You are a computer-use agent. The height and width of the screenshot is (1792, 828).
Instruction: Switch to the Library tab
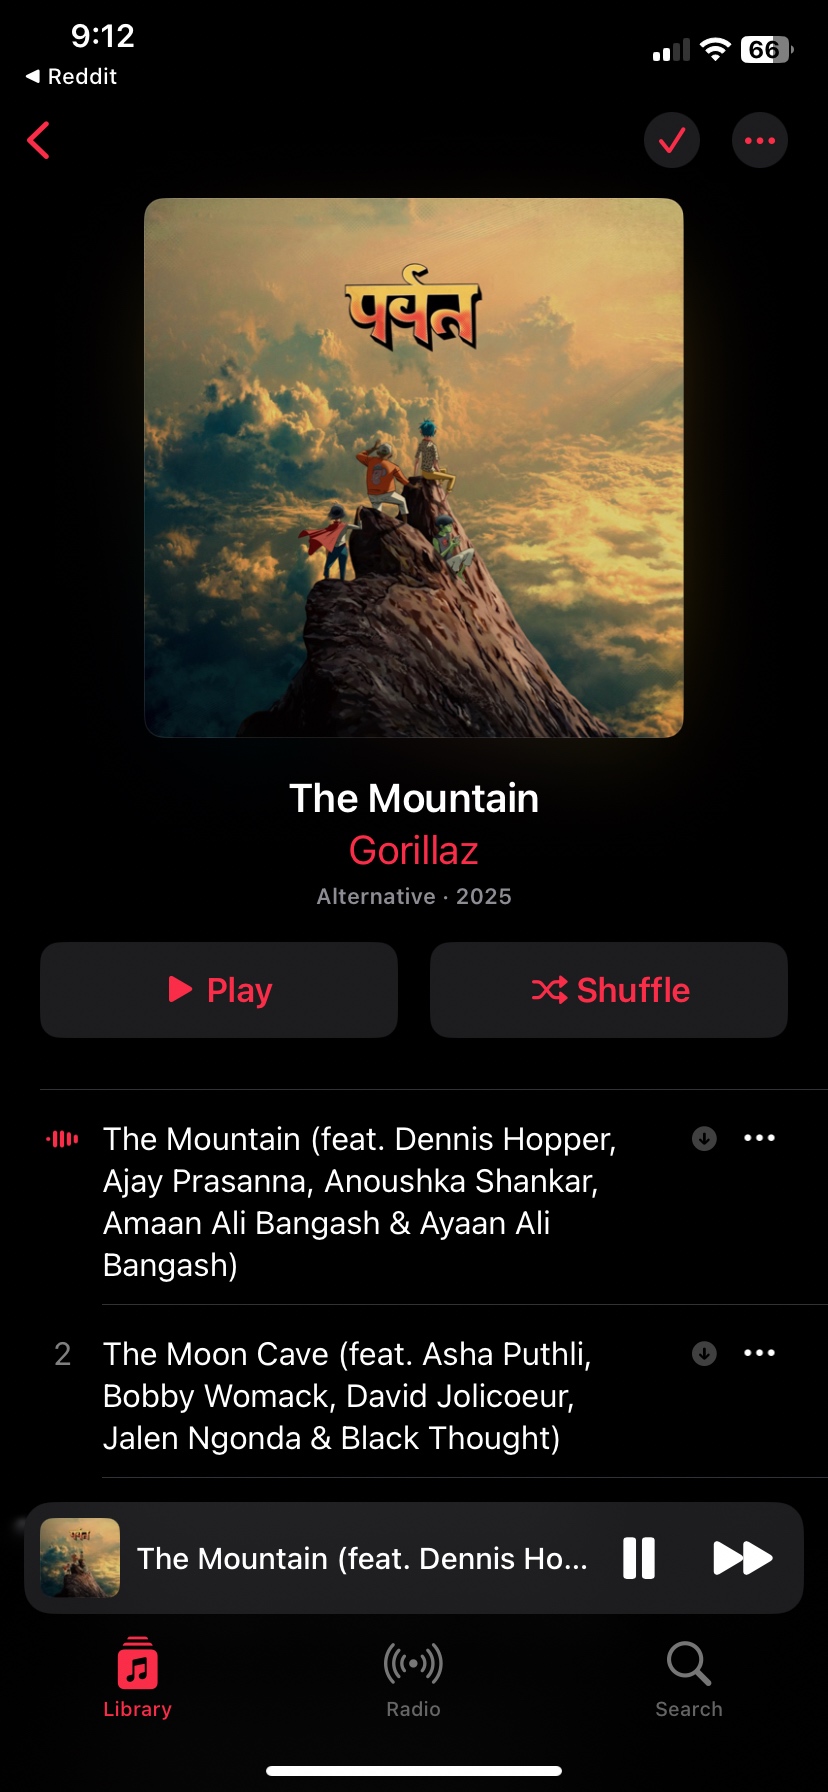(138, 1678)
